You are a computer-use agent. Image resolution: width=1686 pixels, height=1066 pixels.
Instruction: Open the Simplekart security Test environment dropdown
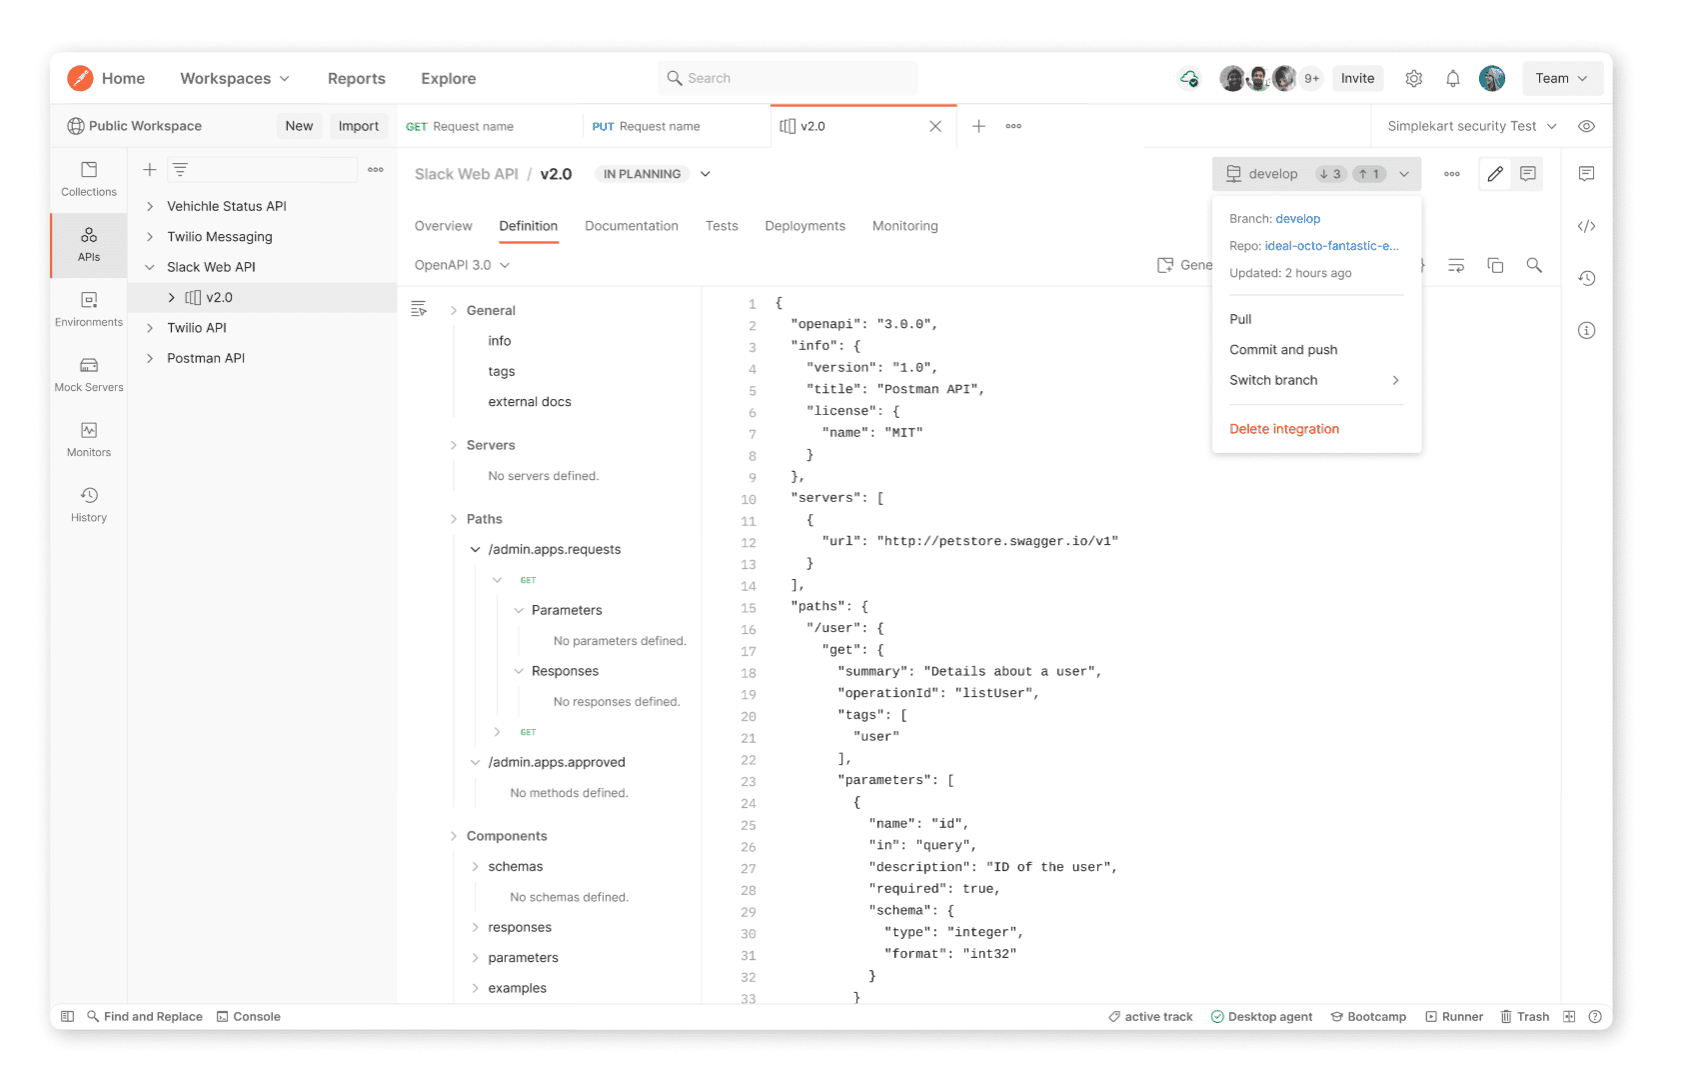coord(1471,126)
